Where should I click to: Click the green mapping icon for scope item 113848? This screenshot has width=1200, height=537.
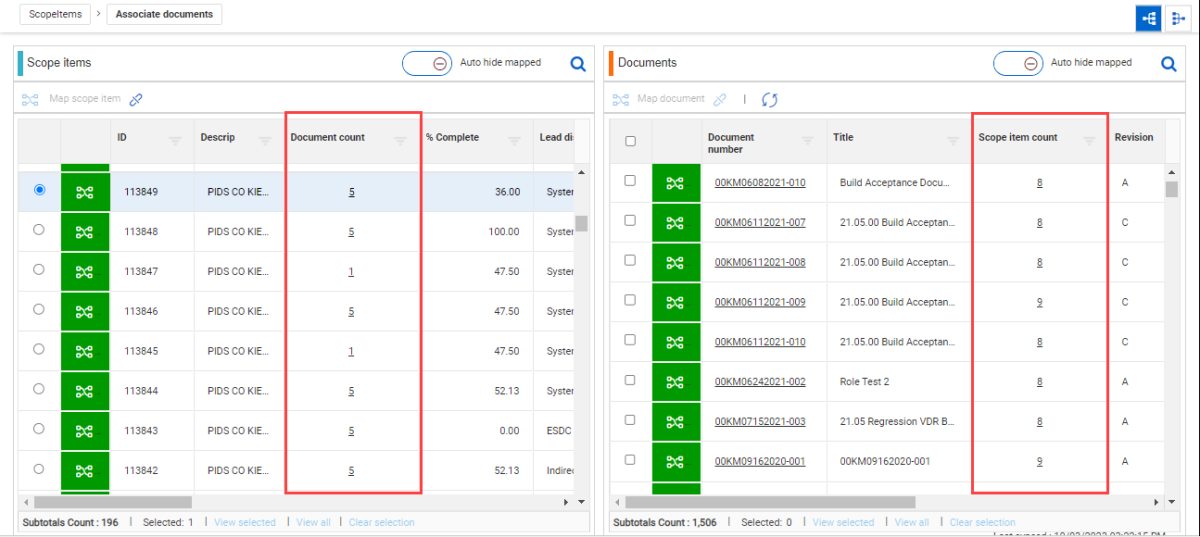click(85, 231)
